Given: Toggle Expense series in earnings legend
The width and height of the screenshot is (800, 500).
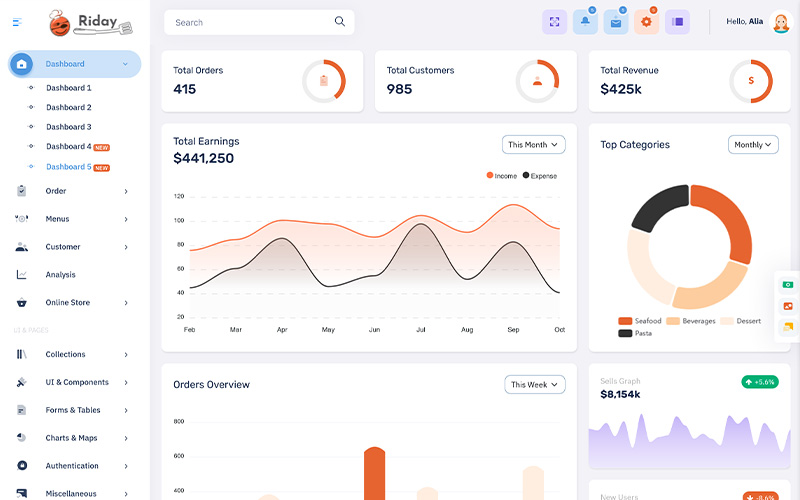Looking at the screenshot, I should click(x=540, y=176).
